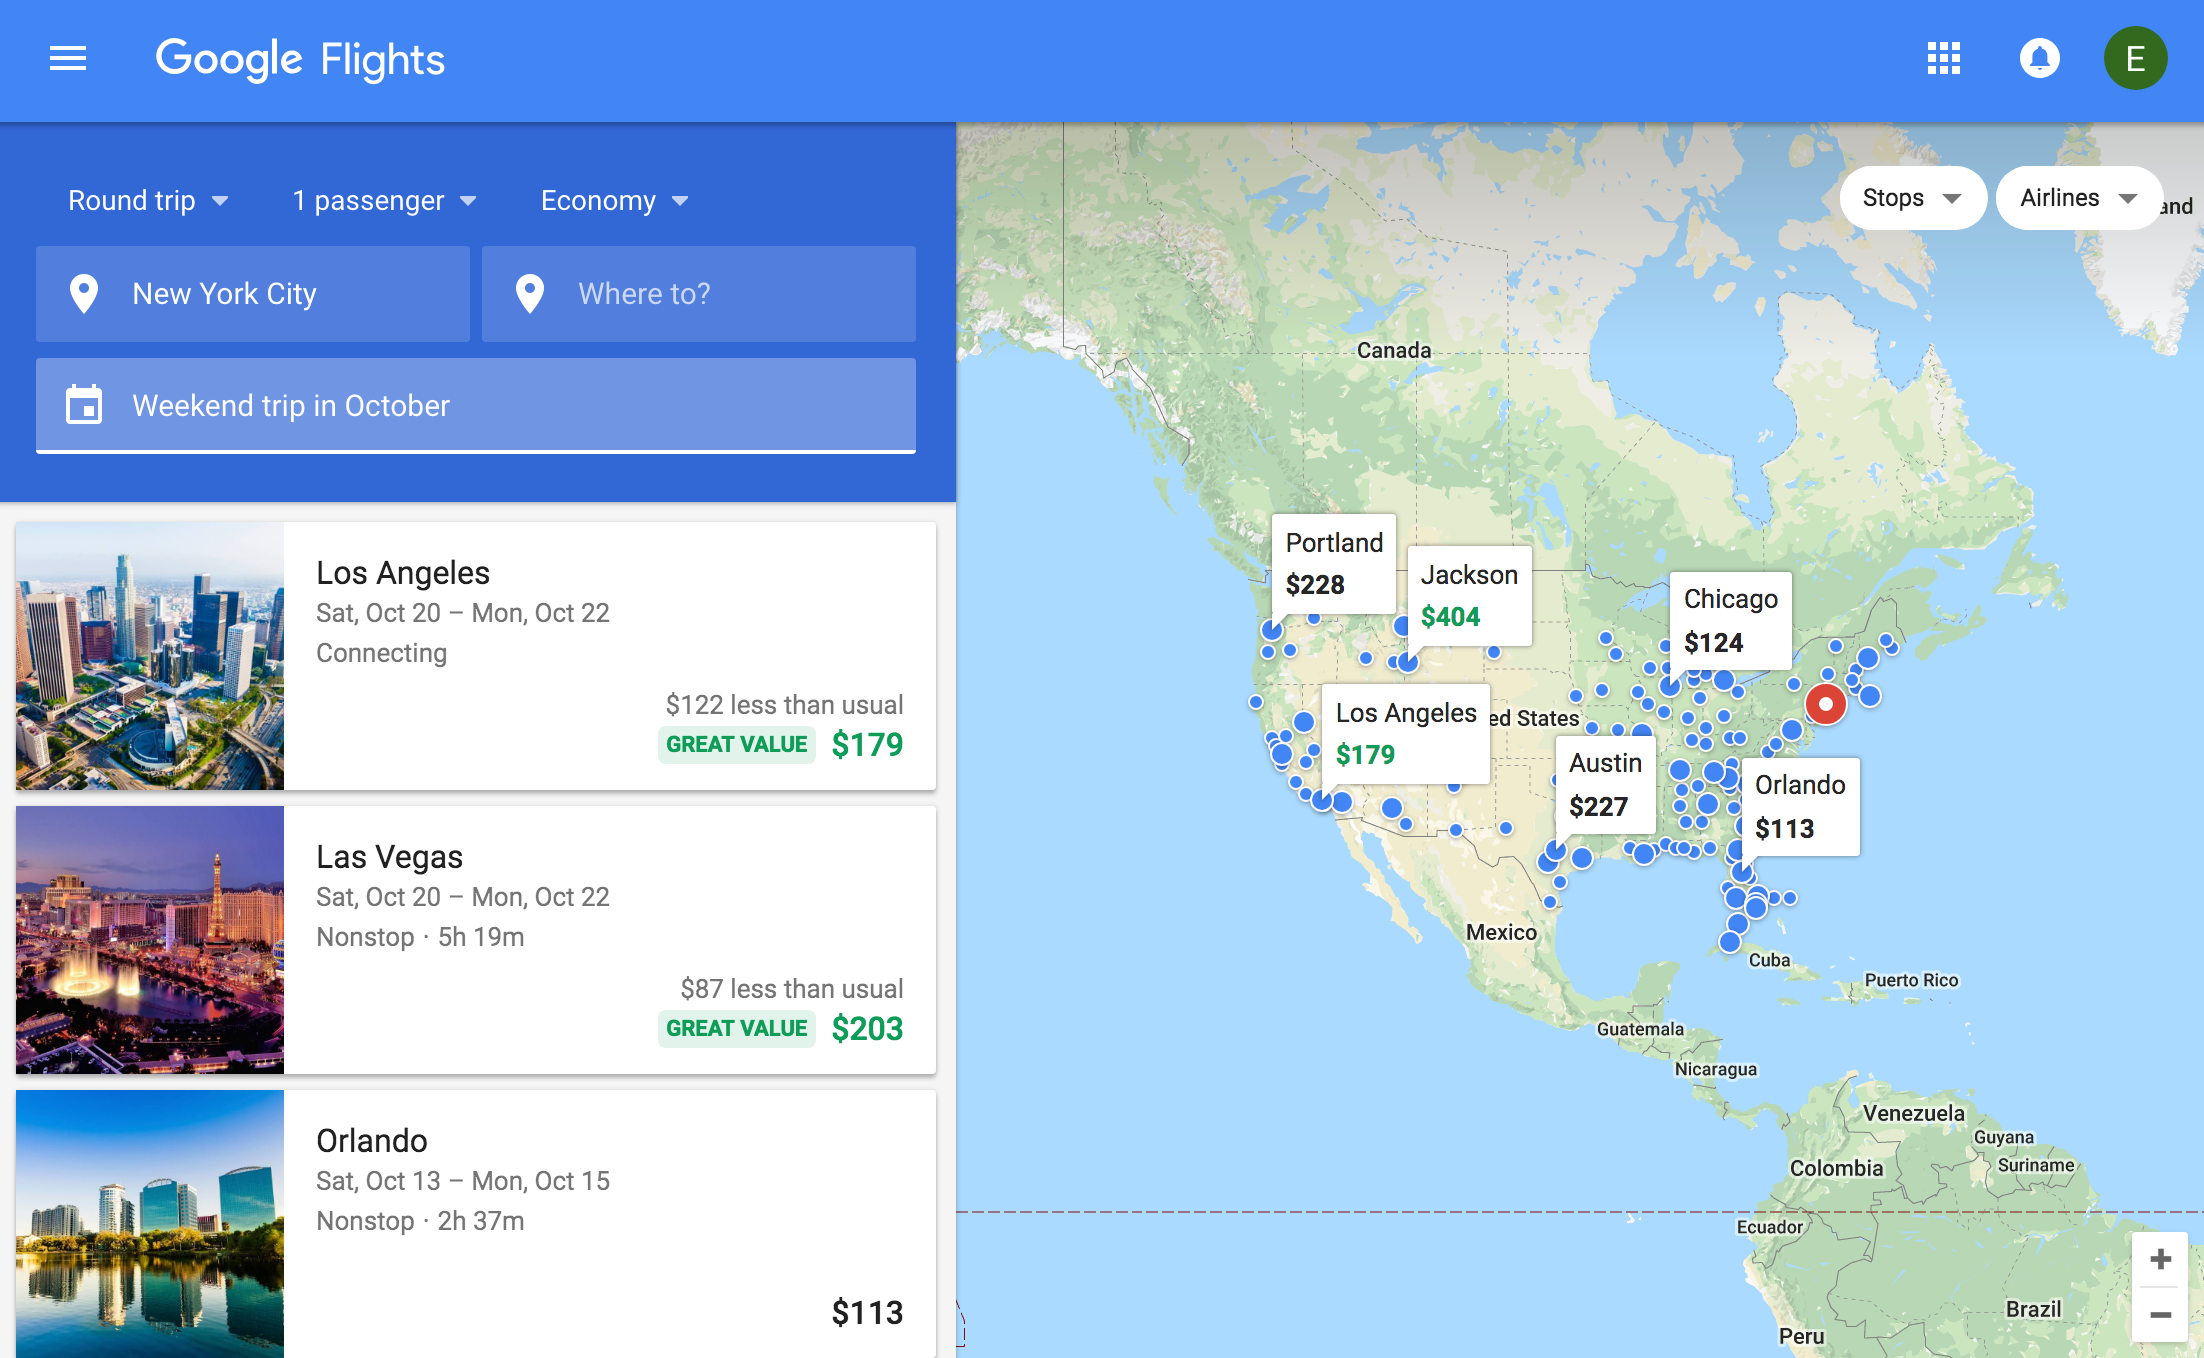
Task: Click the Weekend trip in October field
Action: 475,404
